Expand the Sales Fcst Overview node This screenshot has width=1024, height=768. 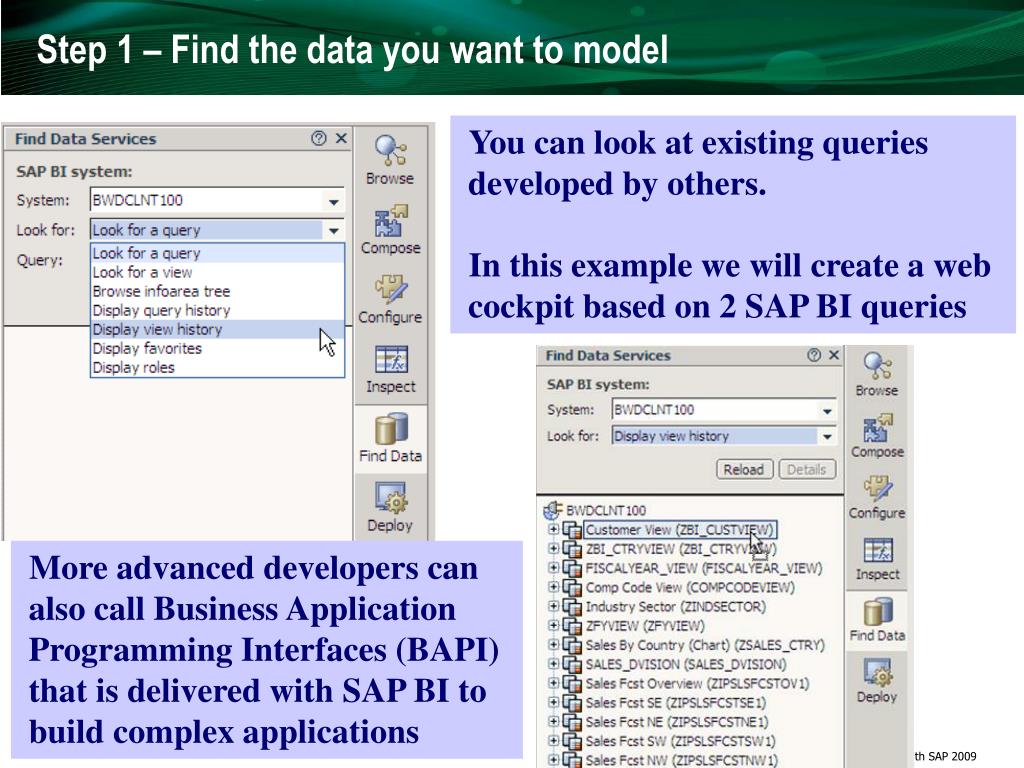553,683
